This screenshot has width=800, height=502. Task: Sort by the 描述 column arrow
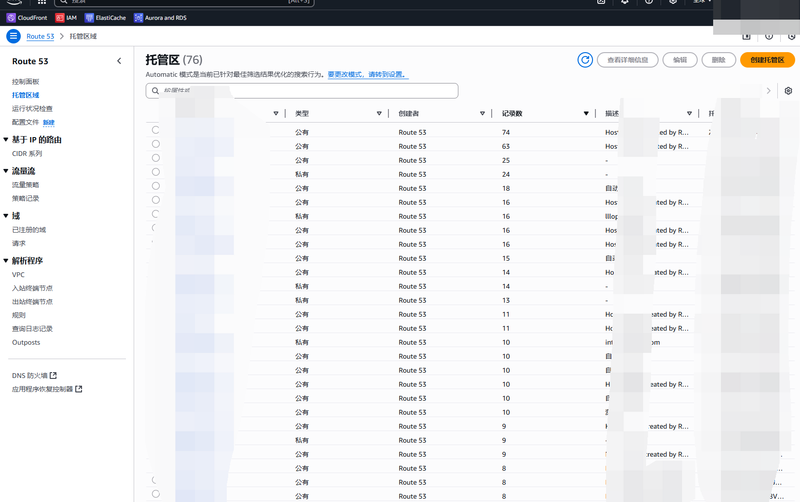[x=689, y=113]
